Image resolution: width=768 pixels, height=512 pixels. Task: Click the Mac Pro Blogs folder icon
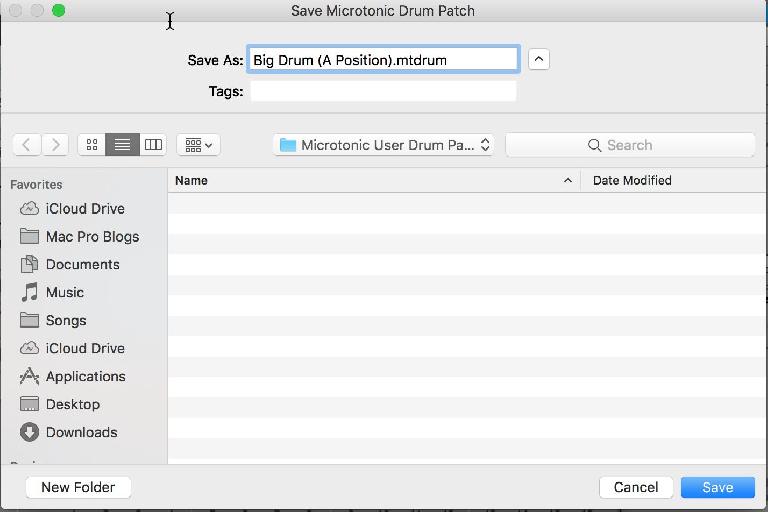coord(29,236)
